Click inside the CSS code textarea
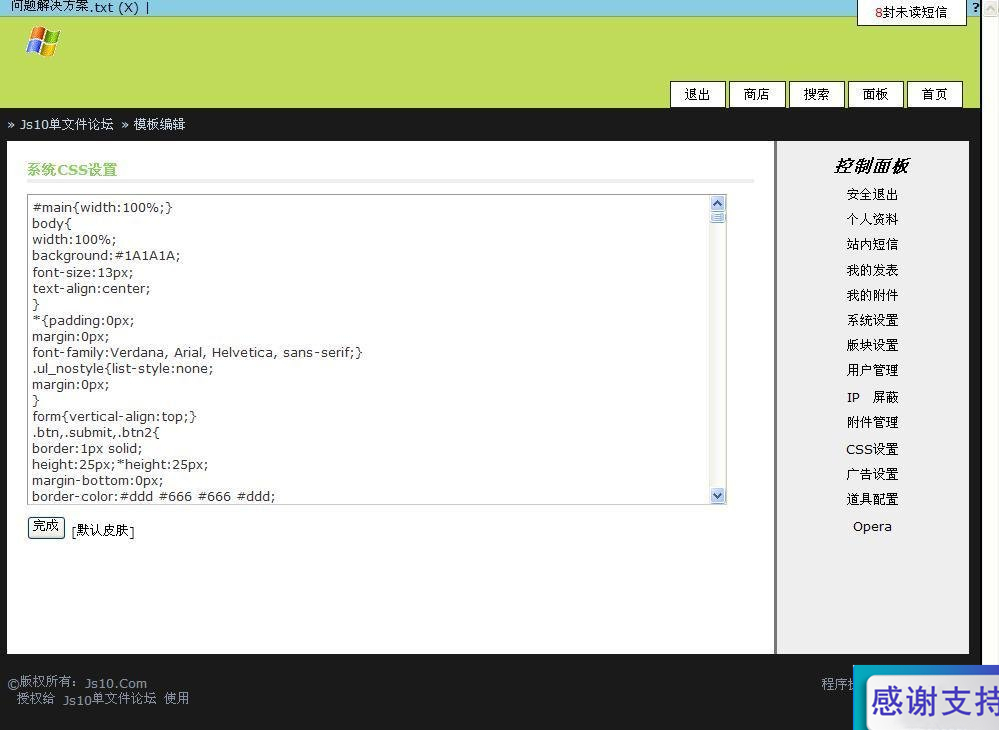 pos(368,350)
